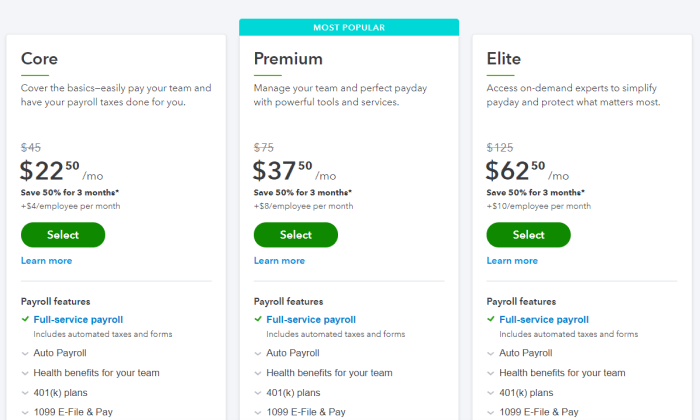This screenshot has height=420, width=700.
Task: Expand Health benefits in Core plan
Action: tap(90, 373)
